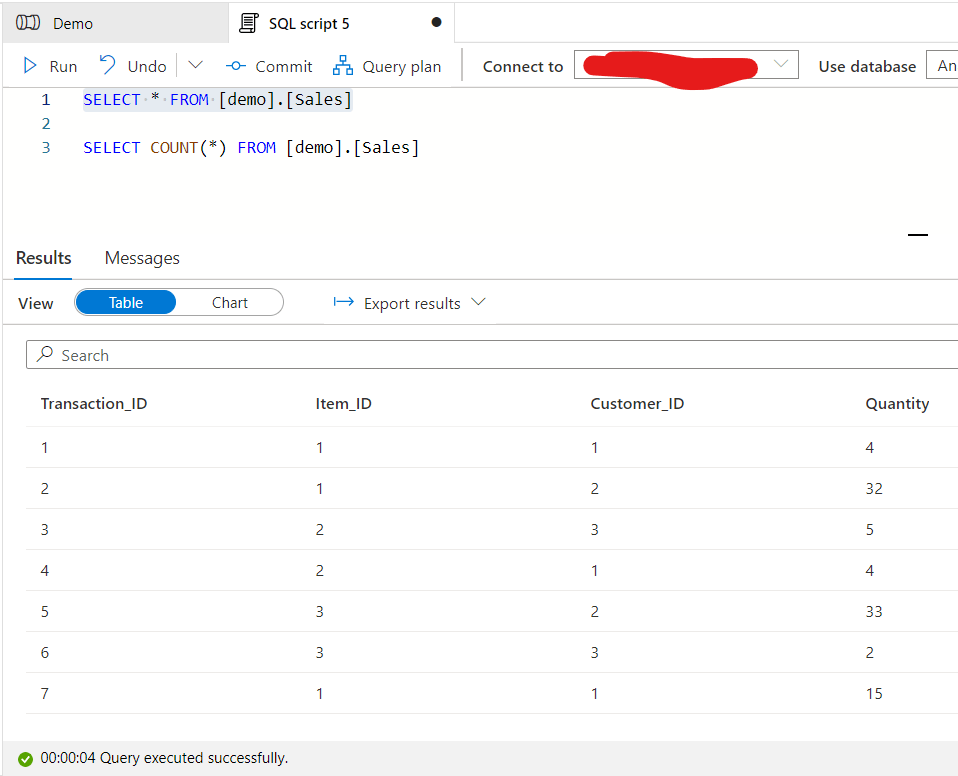Open the Connect to dropdown
958x776 pixels.
[686, 66]
